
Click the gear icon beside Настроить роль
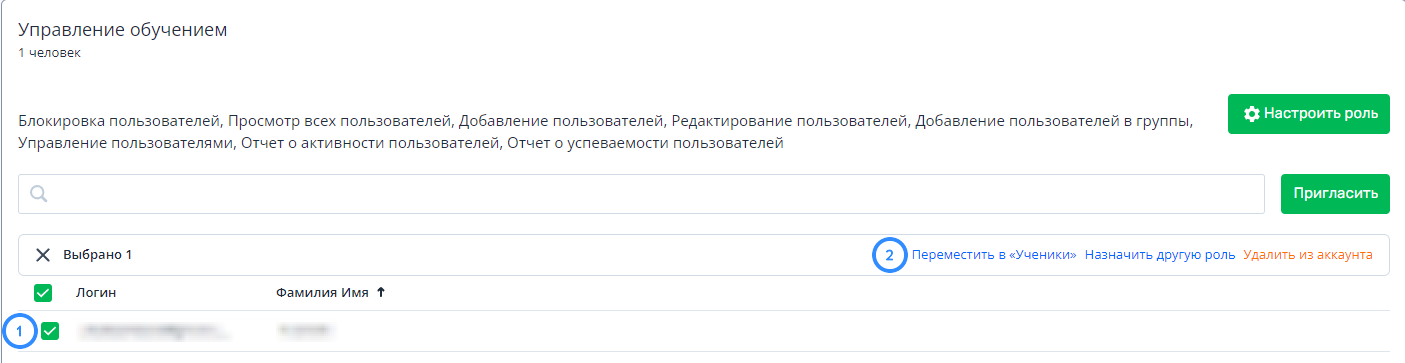tap(1251, 114)
